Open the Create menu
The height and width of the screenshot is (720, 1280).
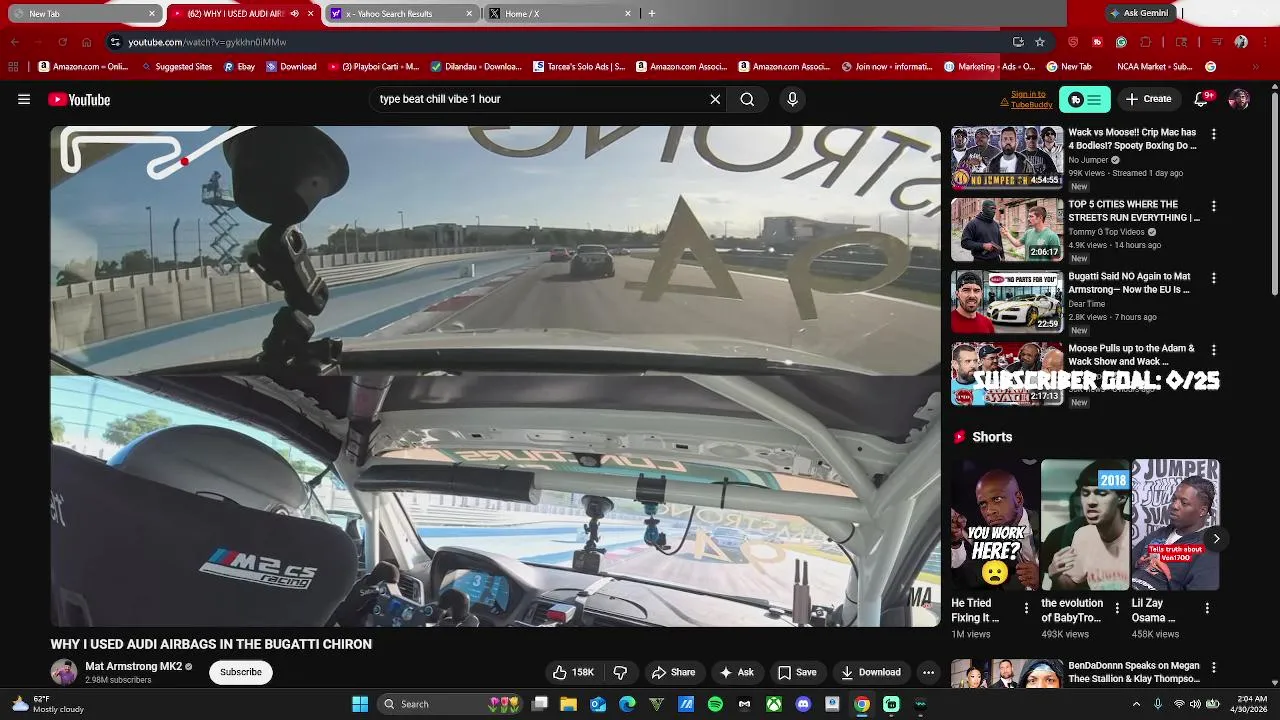click(x=1148, y=99)
